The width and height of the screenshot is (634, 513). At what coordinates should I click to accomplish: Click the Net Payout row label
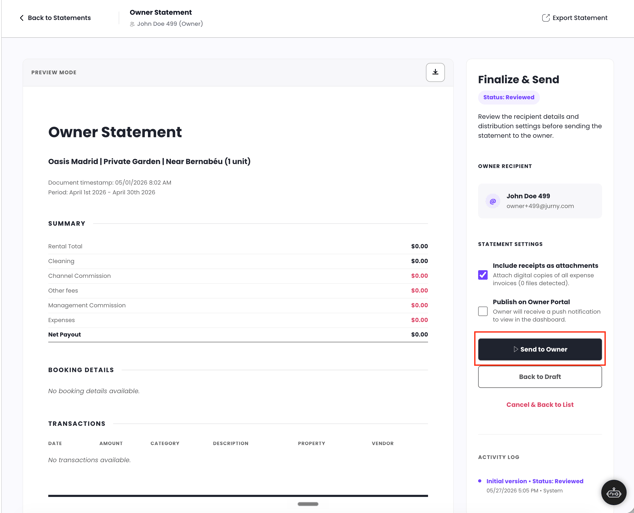[x=64, y=335]
